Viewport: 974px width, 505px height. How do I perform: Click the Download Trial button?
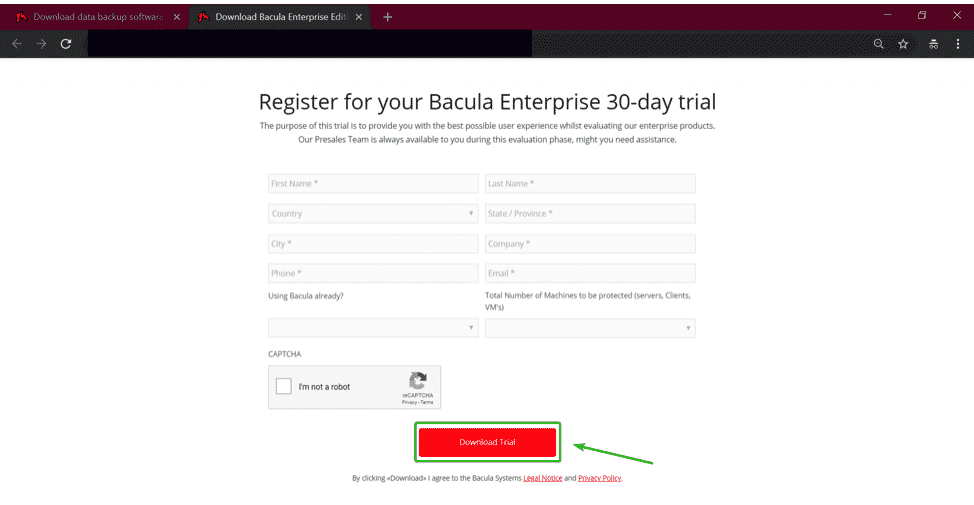point(487,442)
